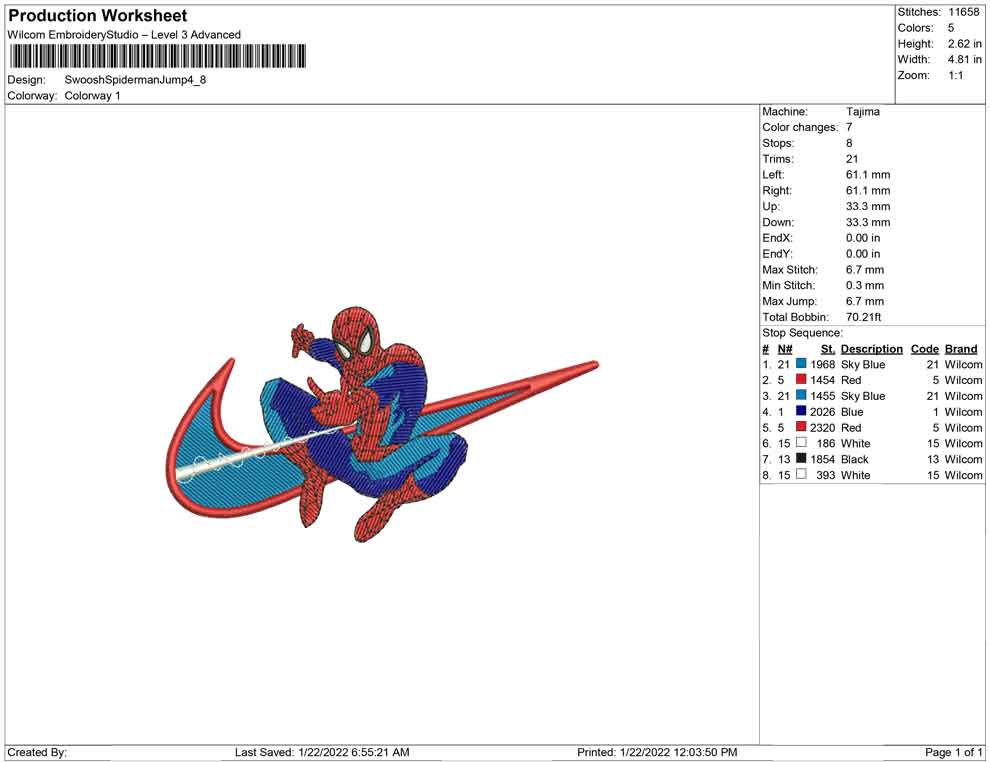
Task: Select the Red swatch with 2320 stitches
Action: [x=801, y=427]
